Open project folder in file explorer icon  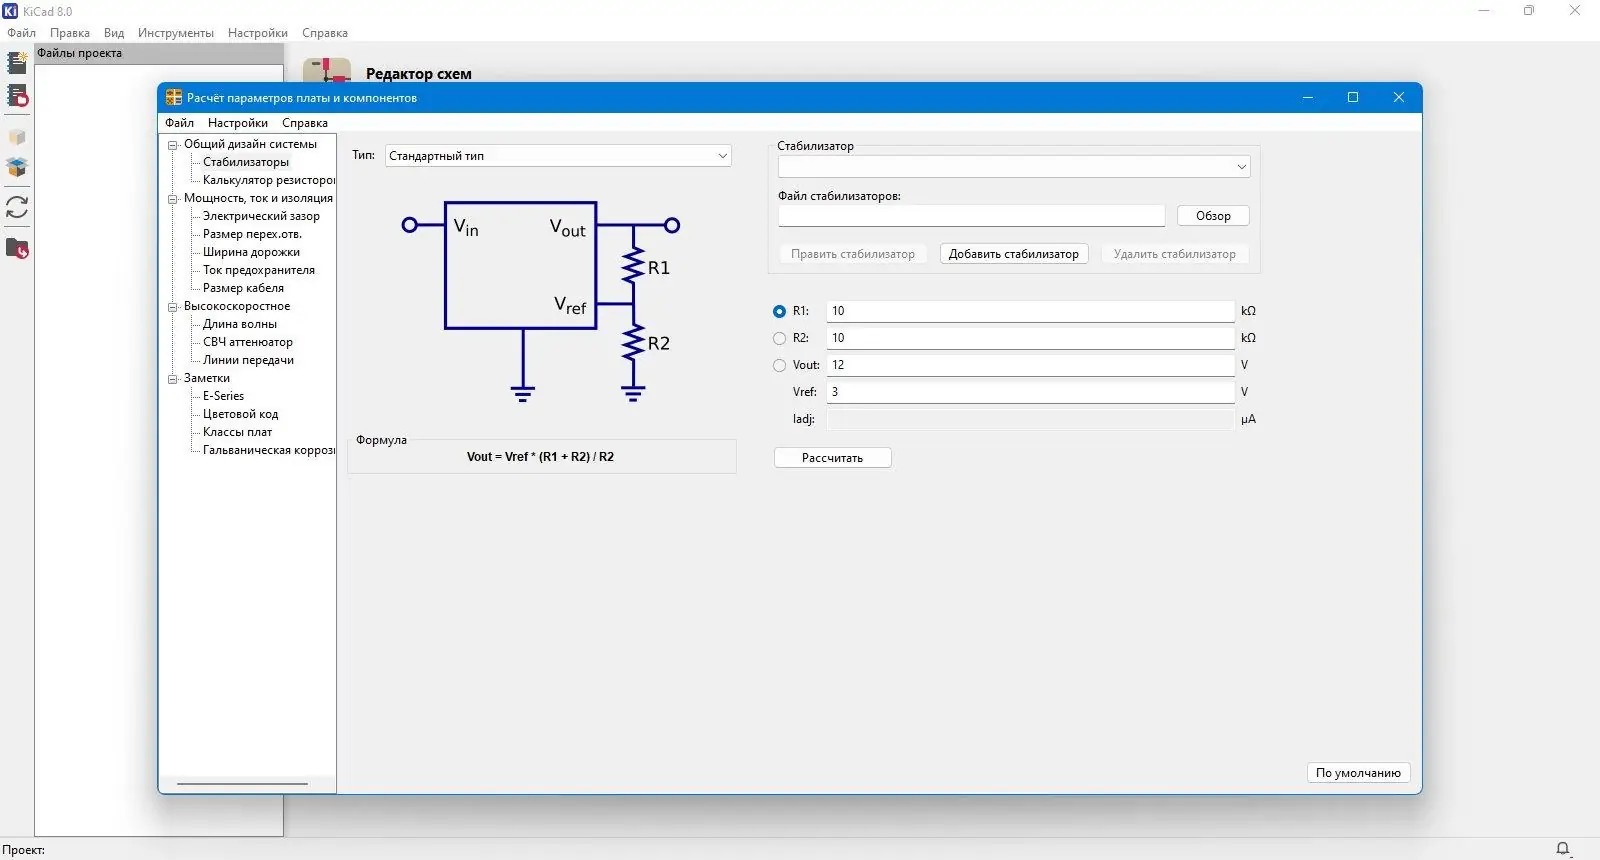[17, 248]
